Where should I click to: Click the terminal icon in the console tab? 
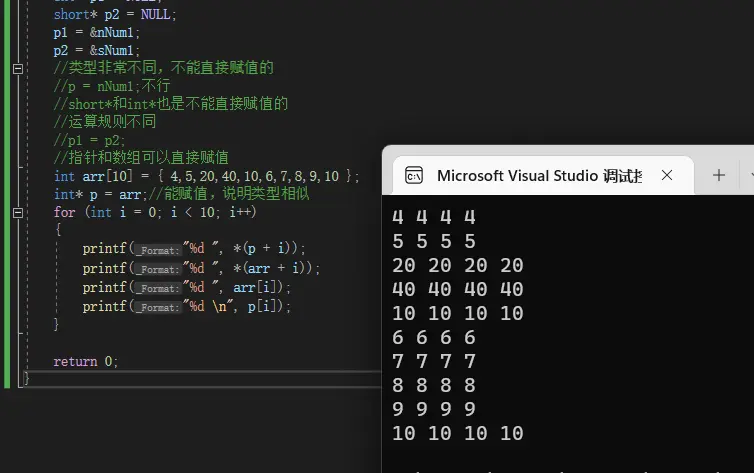coord(413,176)
